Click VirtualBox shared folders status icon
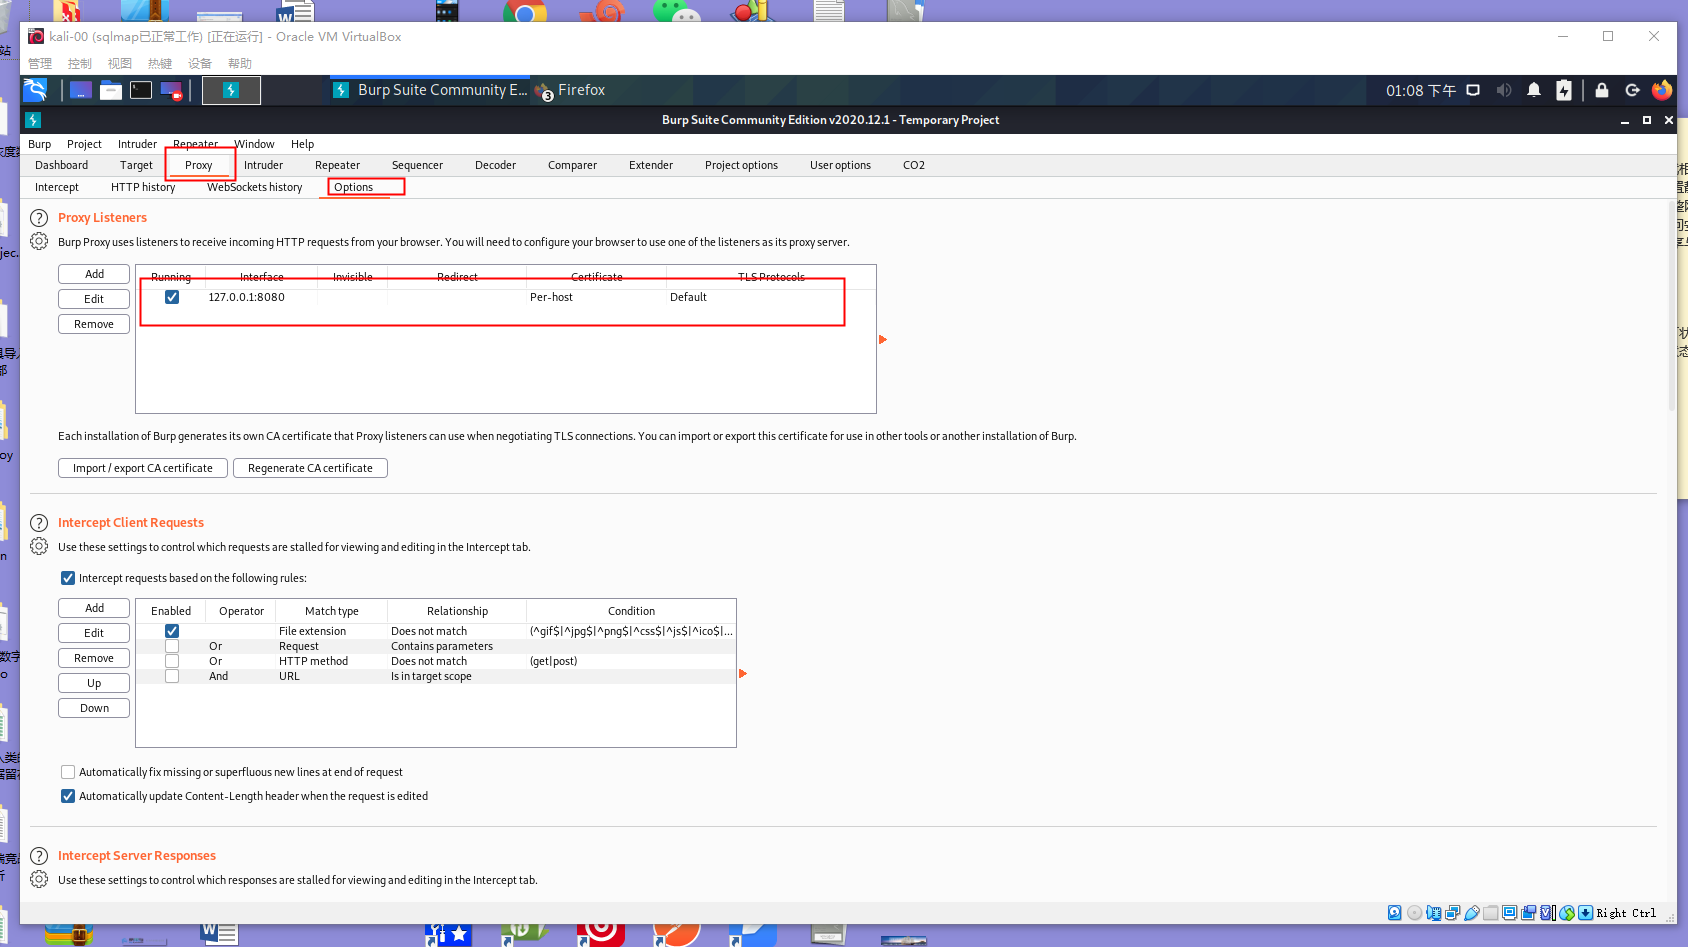 coord(1491,913)
